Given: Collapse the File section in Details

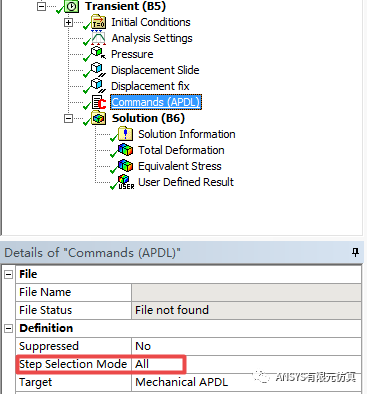Looking at the screenshot, I should pyautogui.click(x=8, y=274).
